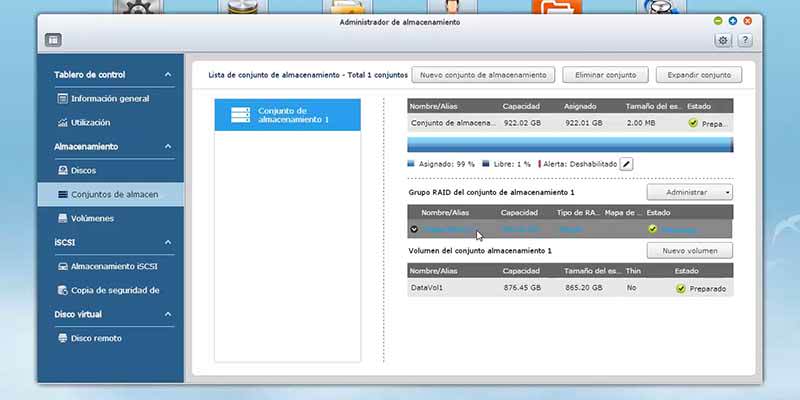Click the Alerta: Deshabilitado label
800x400 pixels.
click(x=580, y=164)
